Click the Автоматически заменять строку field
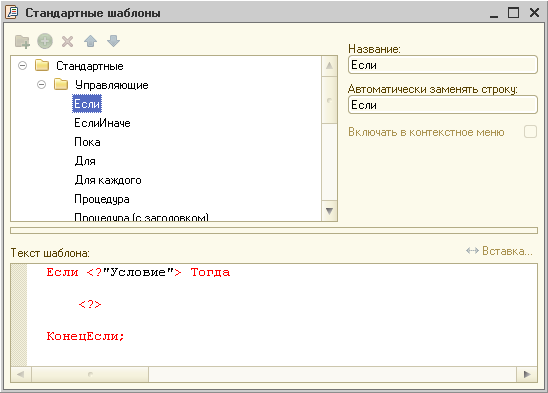Image resolution: width=548 pixels, height=393 pixels. (x=442, y=105)
